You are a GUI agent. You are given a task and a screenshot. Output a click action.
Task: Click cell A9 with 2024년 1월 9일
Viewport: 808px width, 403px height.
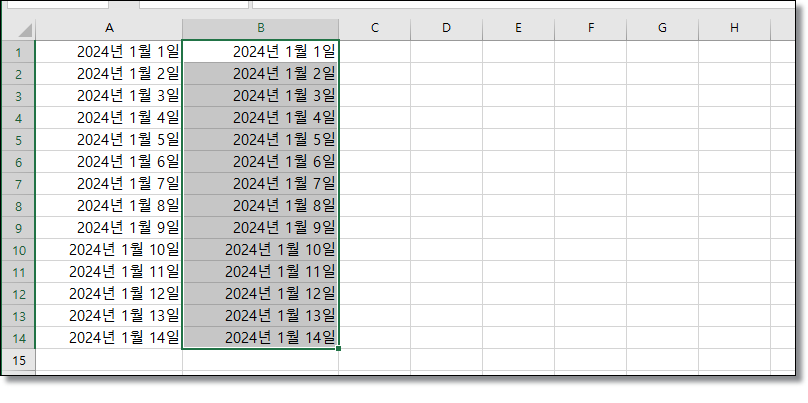tap(109, 228)
